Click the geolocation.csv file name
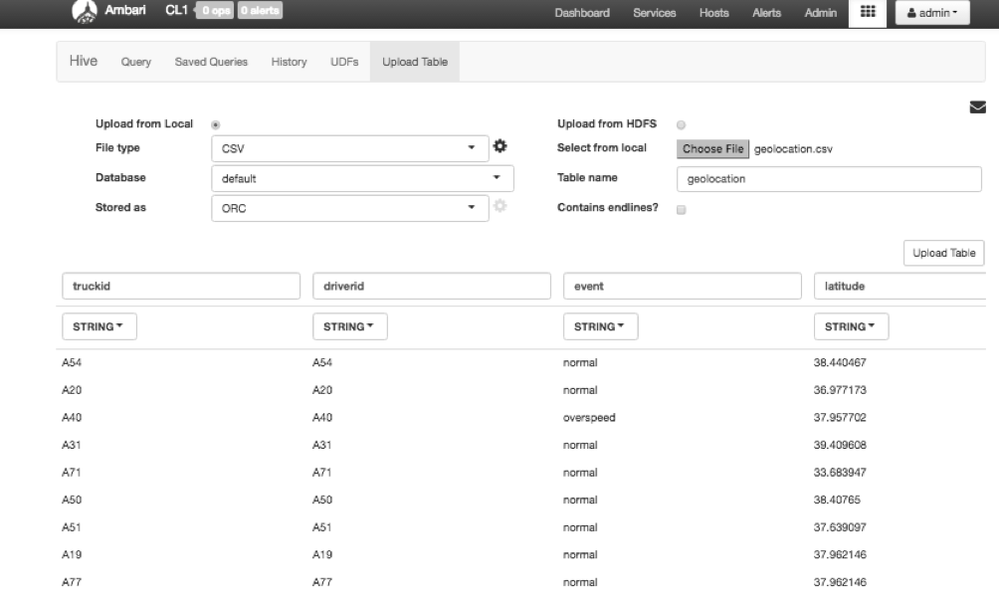The height and width of the screenshot is (610, 999). tap(793, 149)
